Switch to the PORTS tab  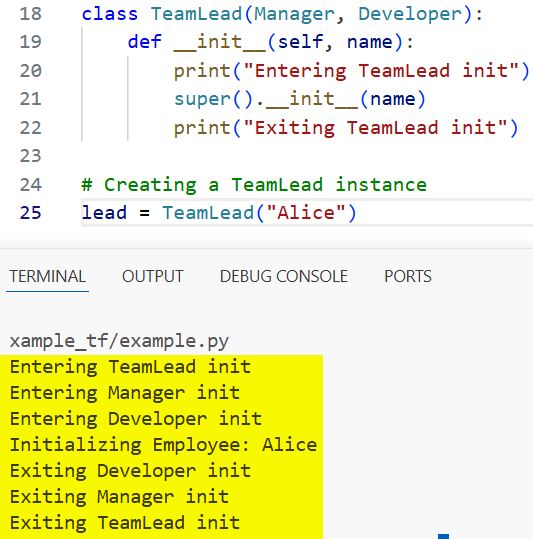tap(408, 276)
